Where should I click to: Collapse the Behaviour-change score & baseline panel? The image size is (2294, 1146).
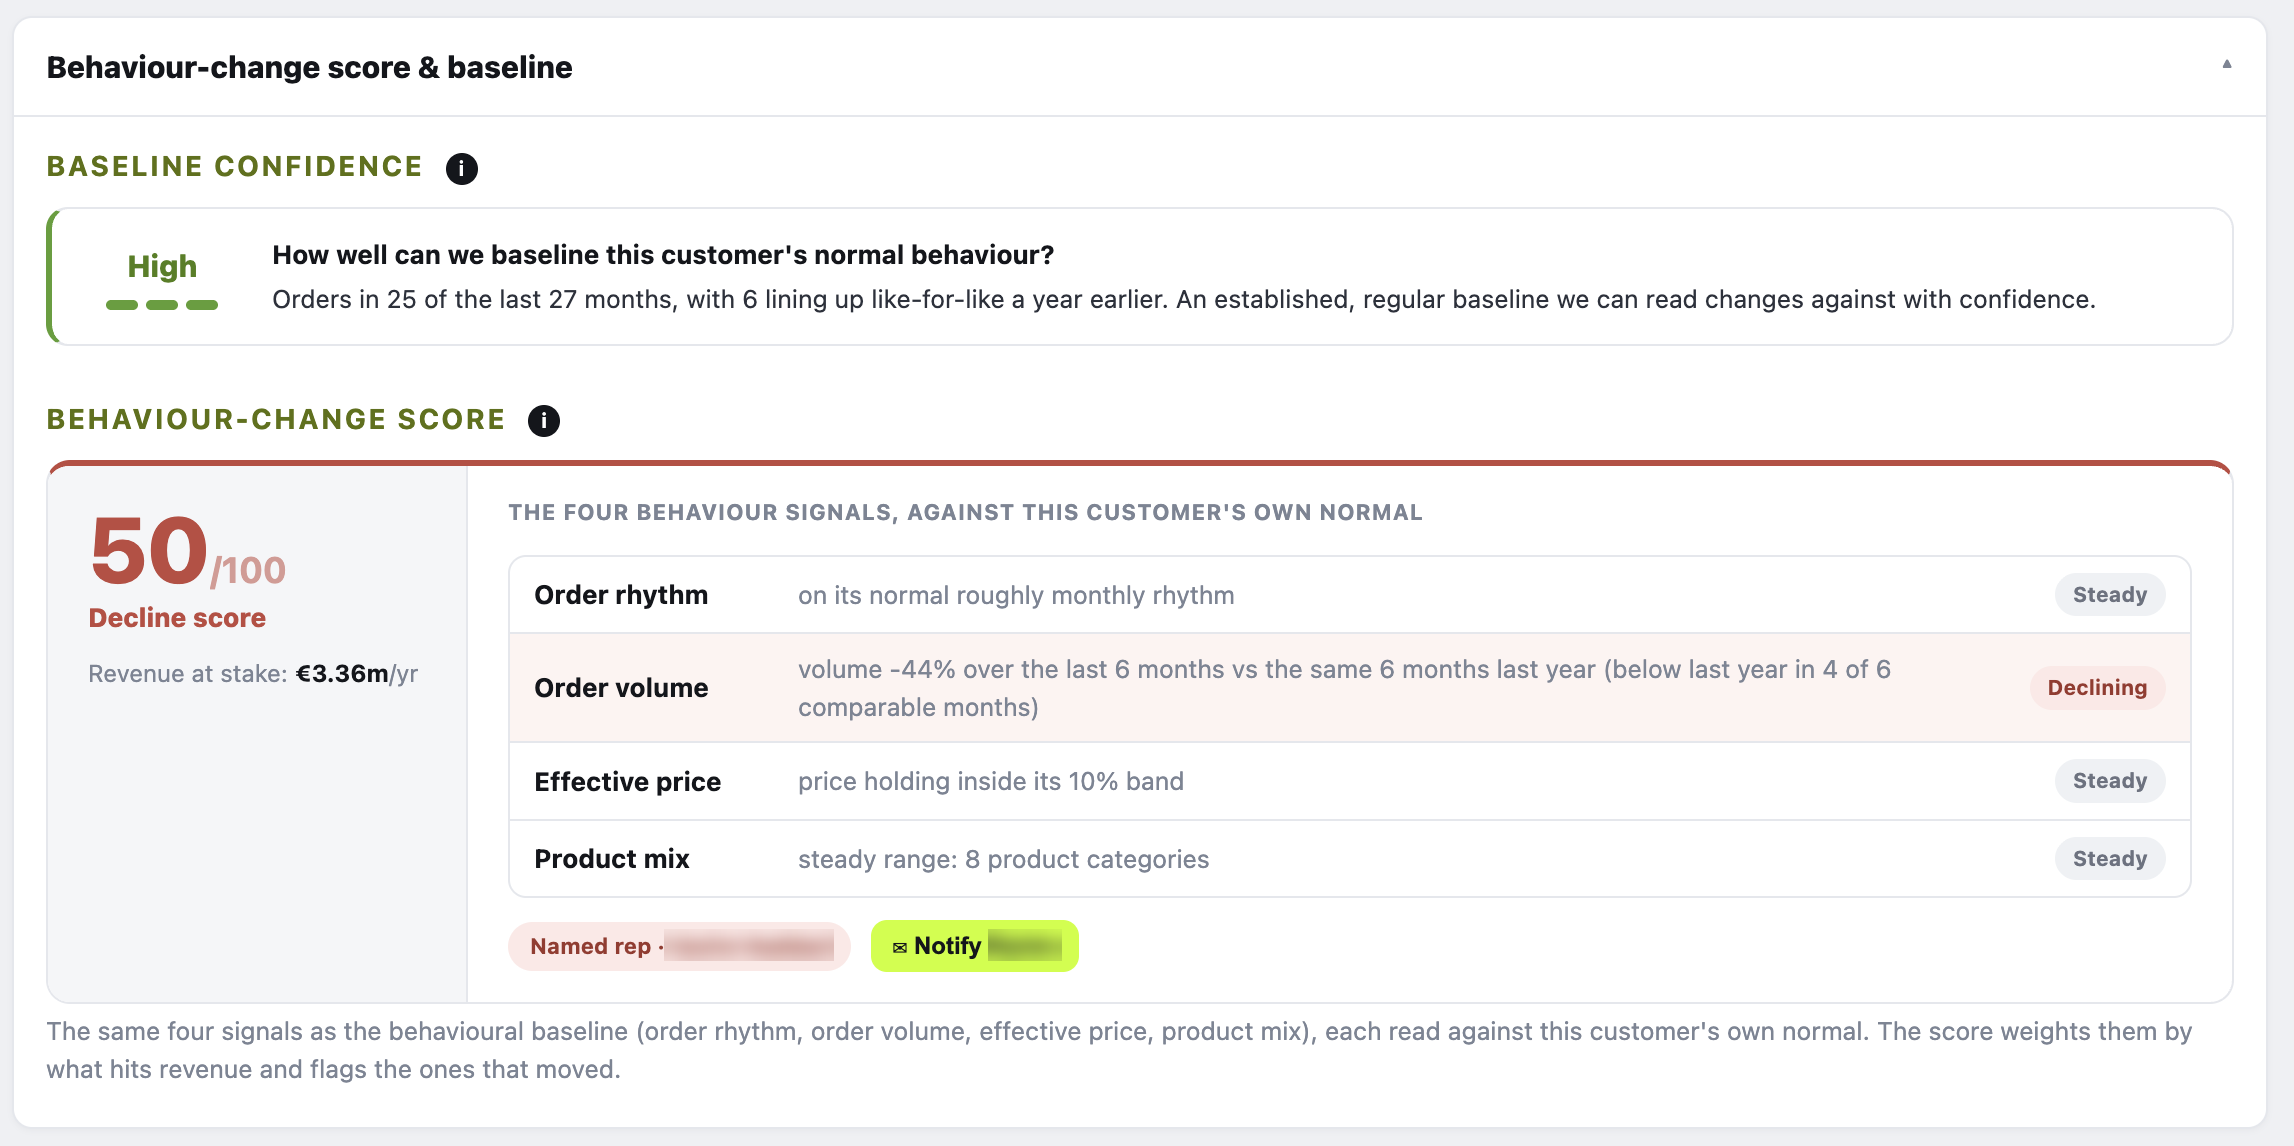click(2226, 64)
